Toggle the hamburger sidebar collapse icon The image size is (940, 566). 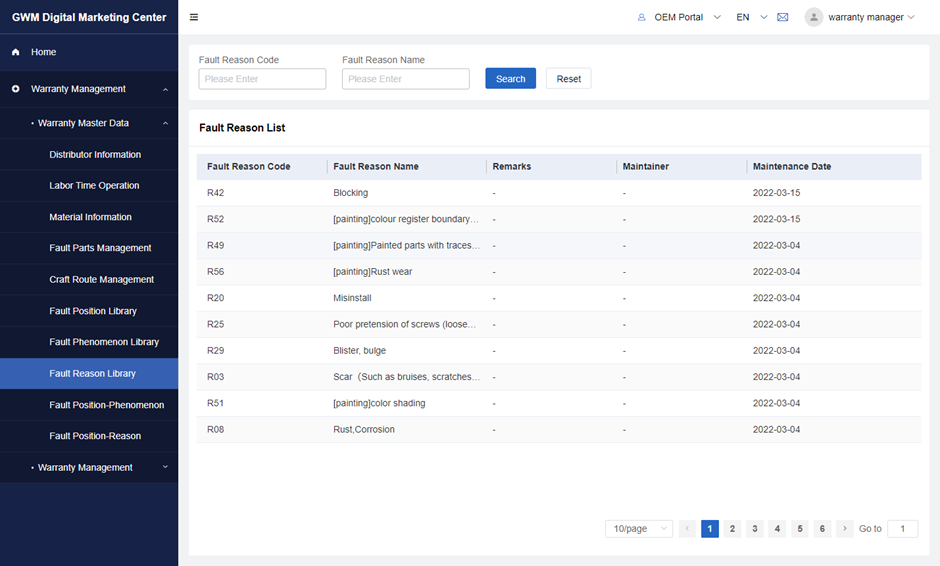tap(194, 17)
